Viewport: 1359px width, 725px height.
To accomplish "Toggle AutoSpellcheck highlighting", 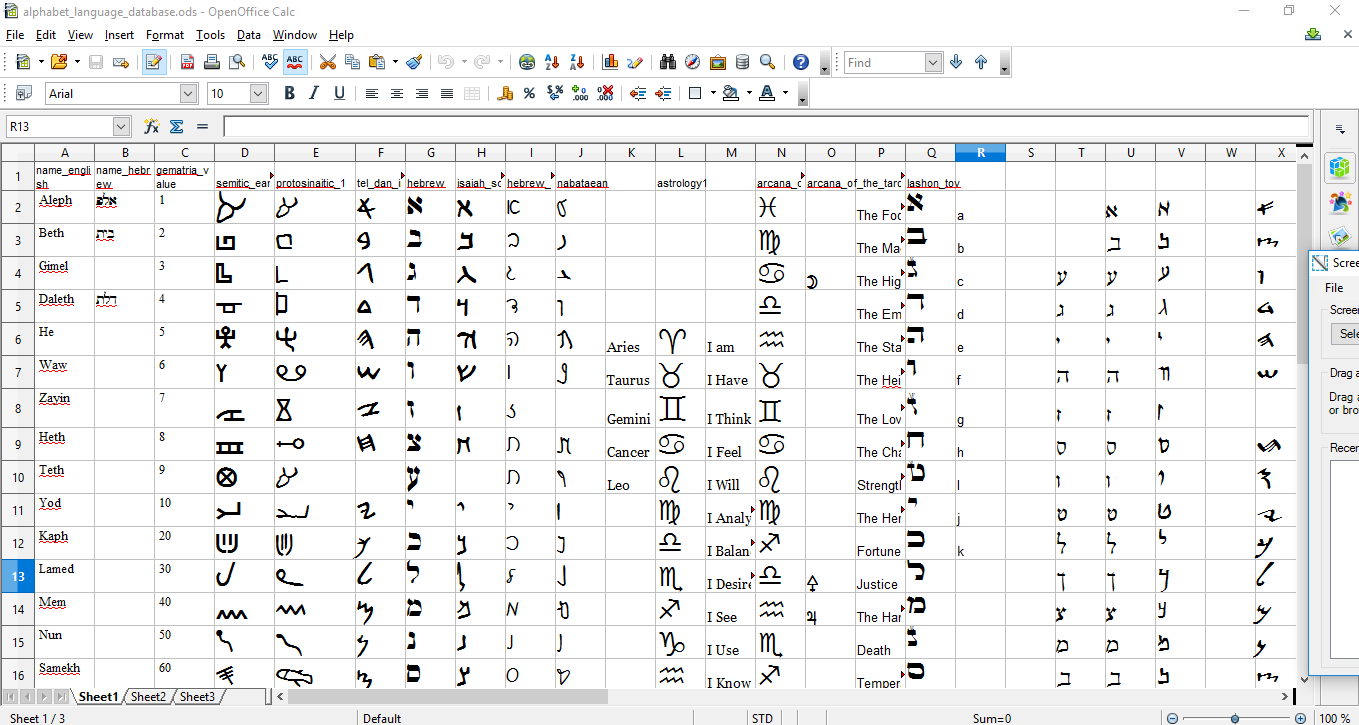I will click(294, 62).
